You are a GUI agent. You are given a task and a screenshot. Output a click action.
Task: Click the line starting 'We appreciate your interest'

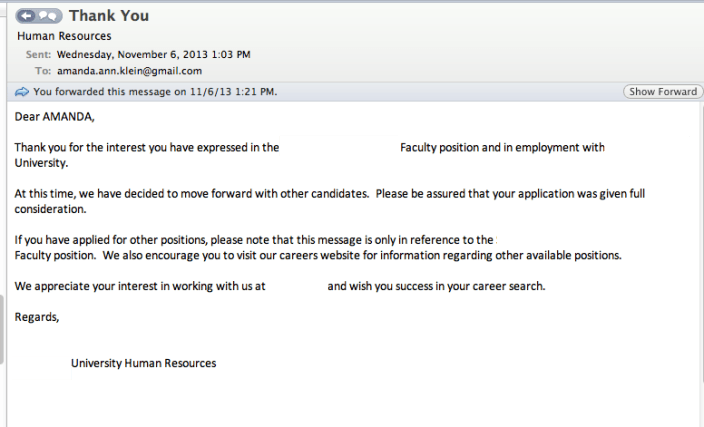click(140, 286)
